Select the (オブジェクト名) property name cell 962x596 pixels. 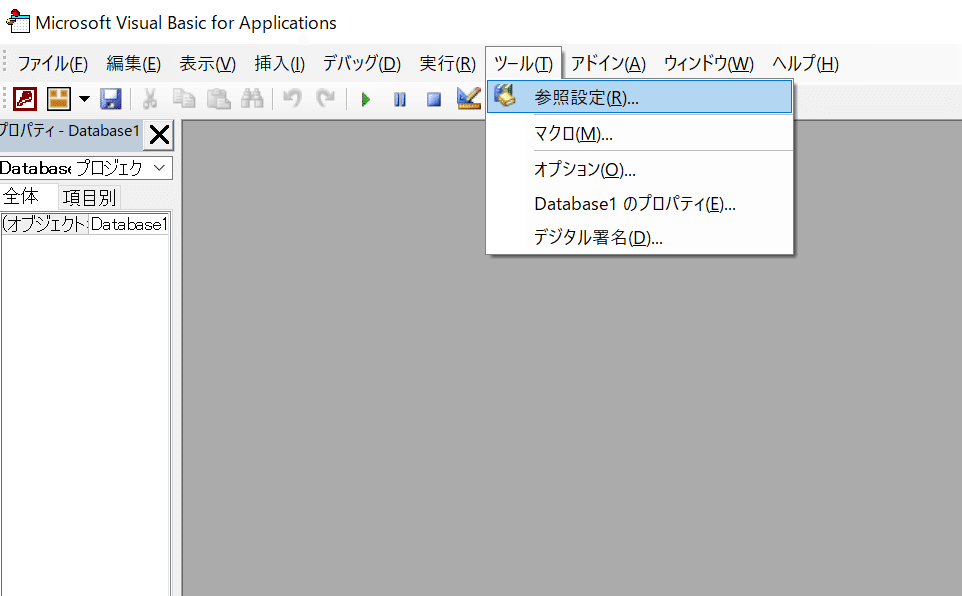click(44, 223)
